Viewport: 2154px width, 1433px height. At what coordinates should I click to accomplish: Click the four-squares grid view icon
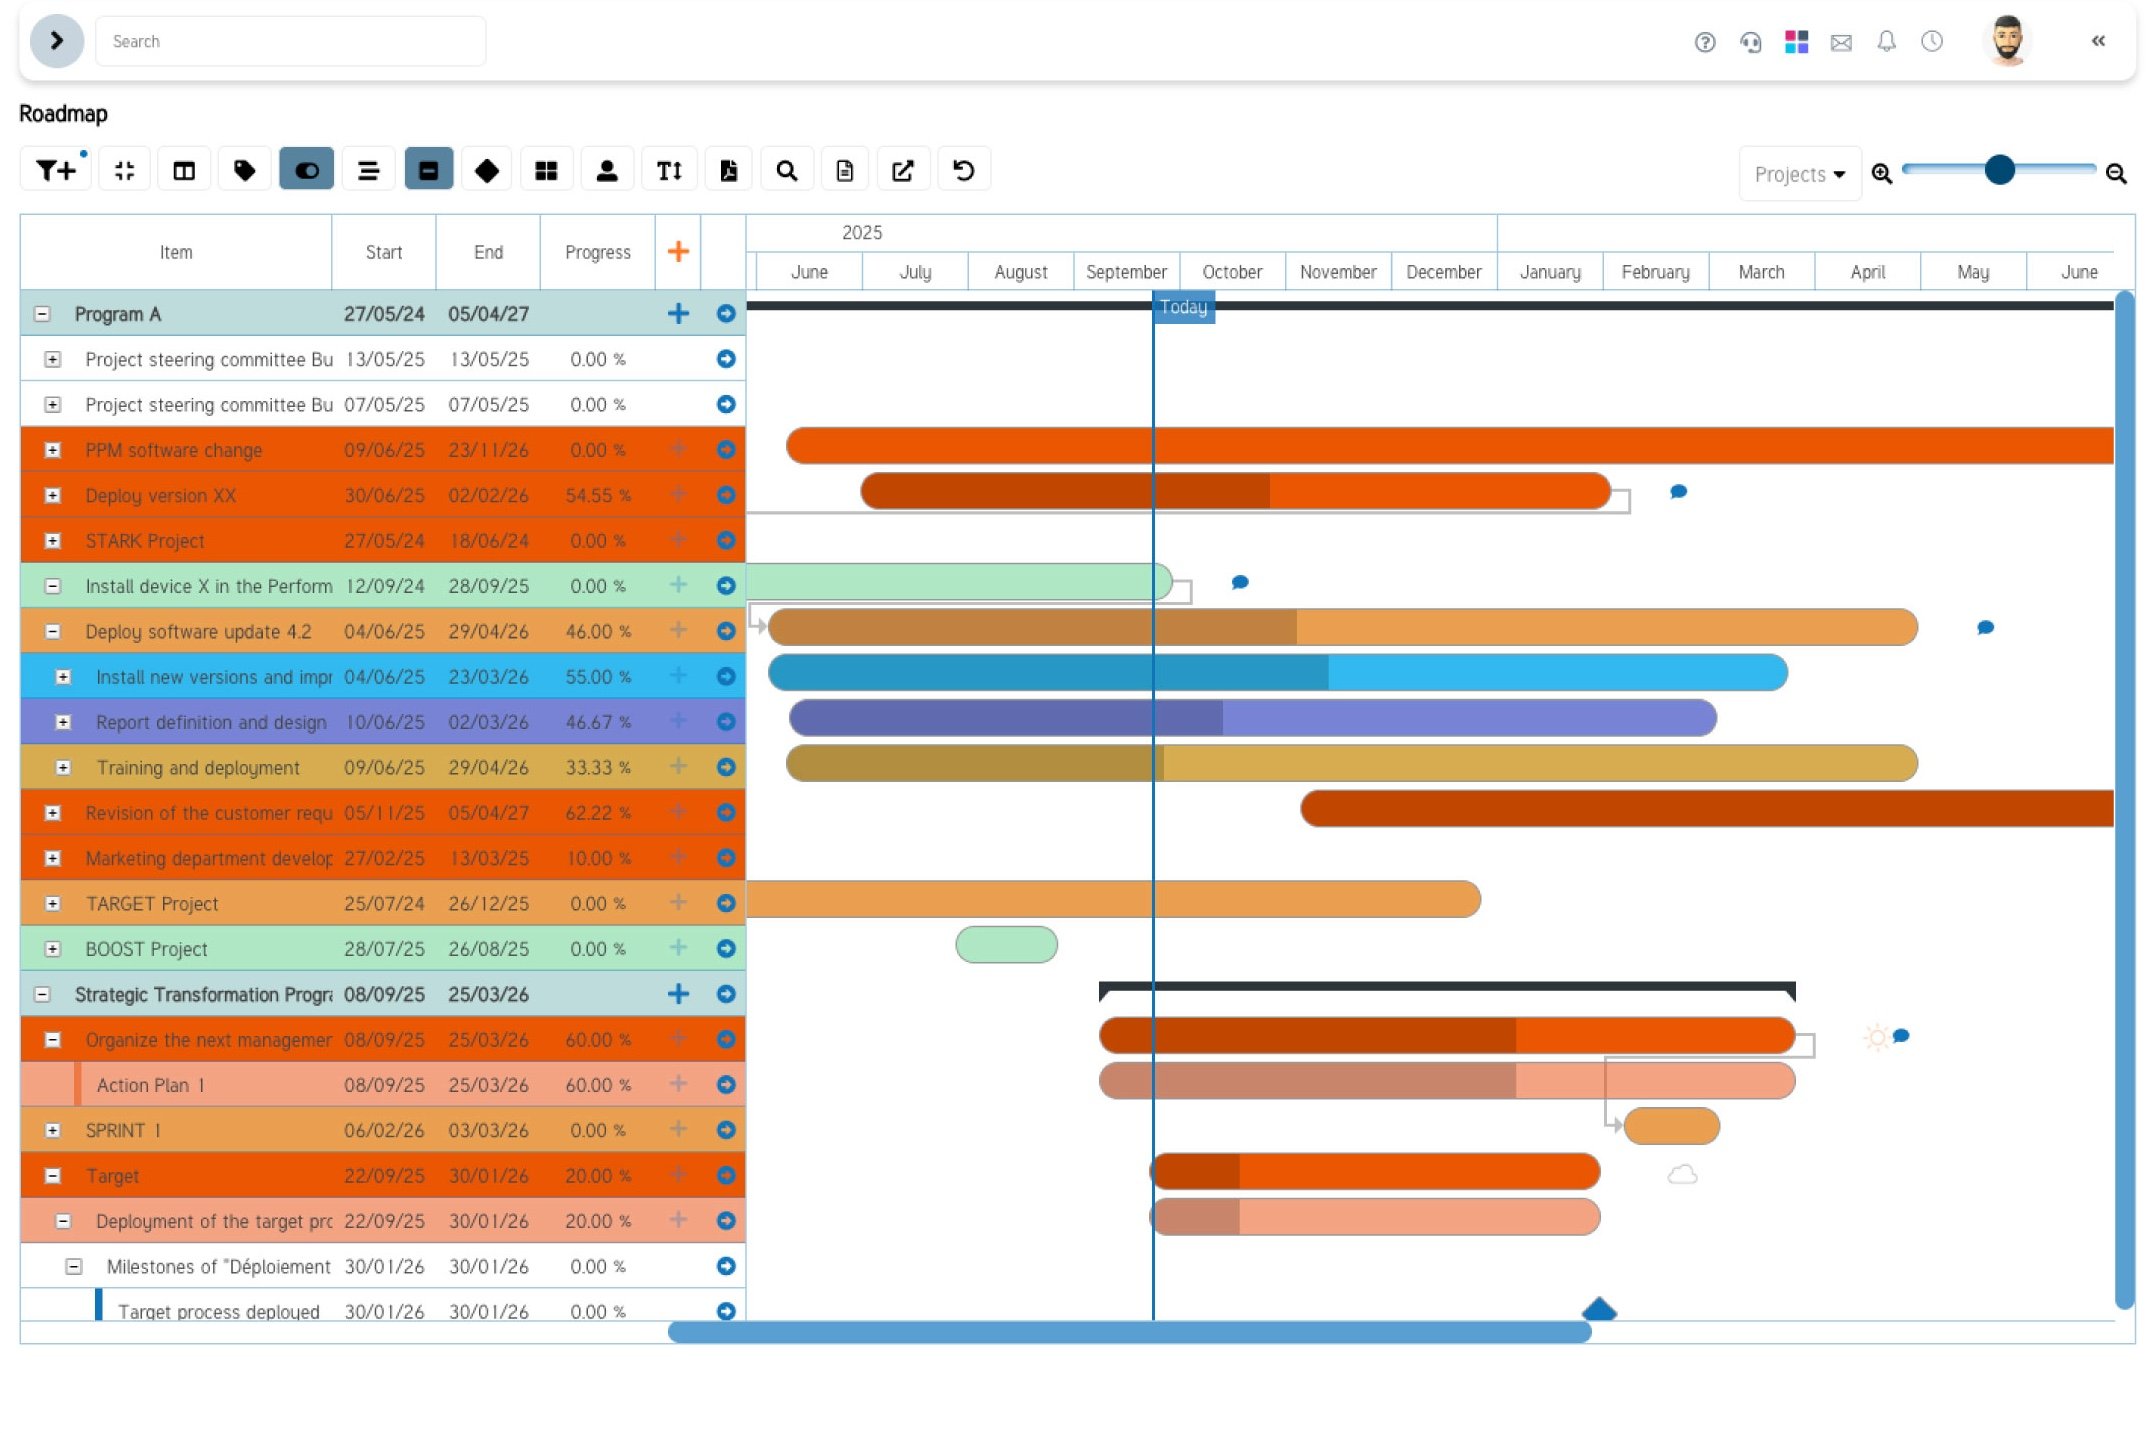pyautogui.click(x=546, y=171)
